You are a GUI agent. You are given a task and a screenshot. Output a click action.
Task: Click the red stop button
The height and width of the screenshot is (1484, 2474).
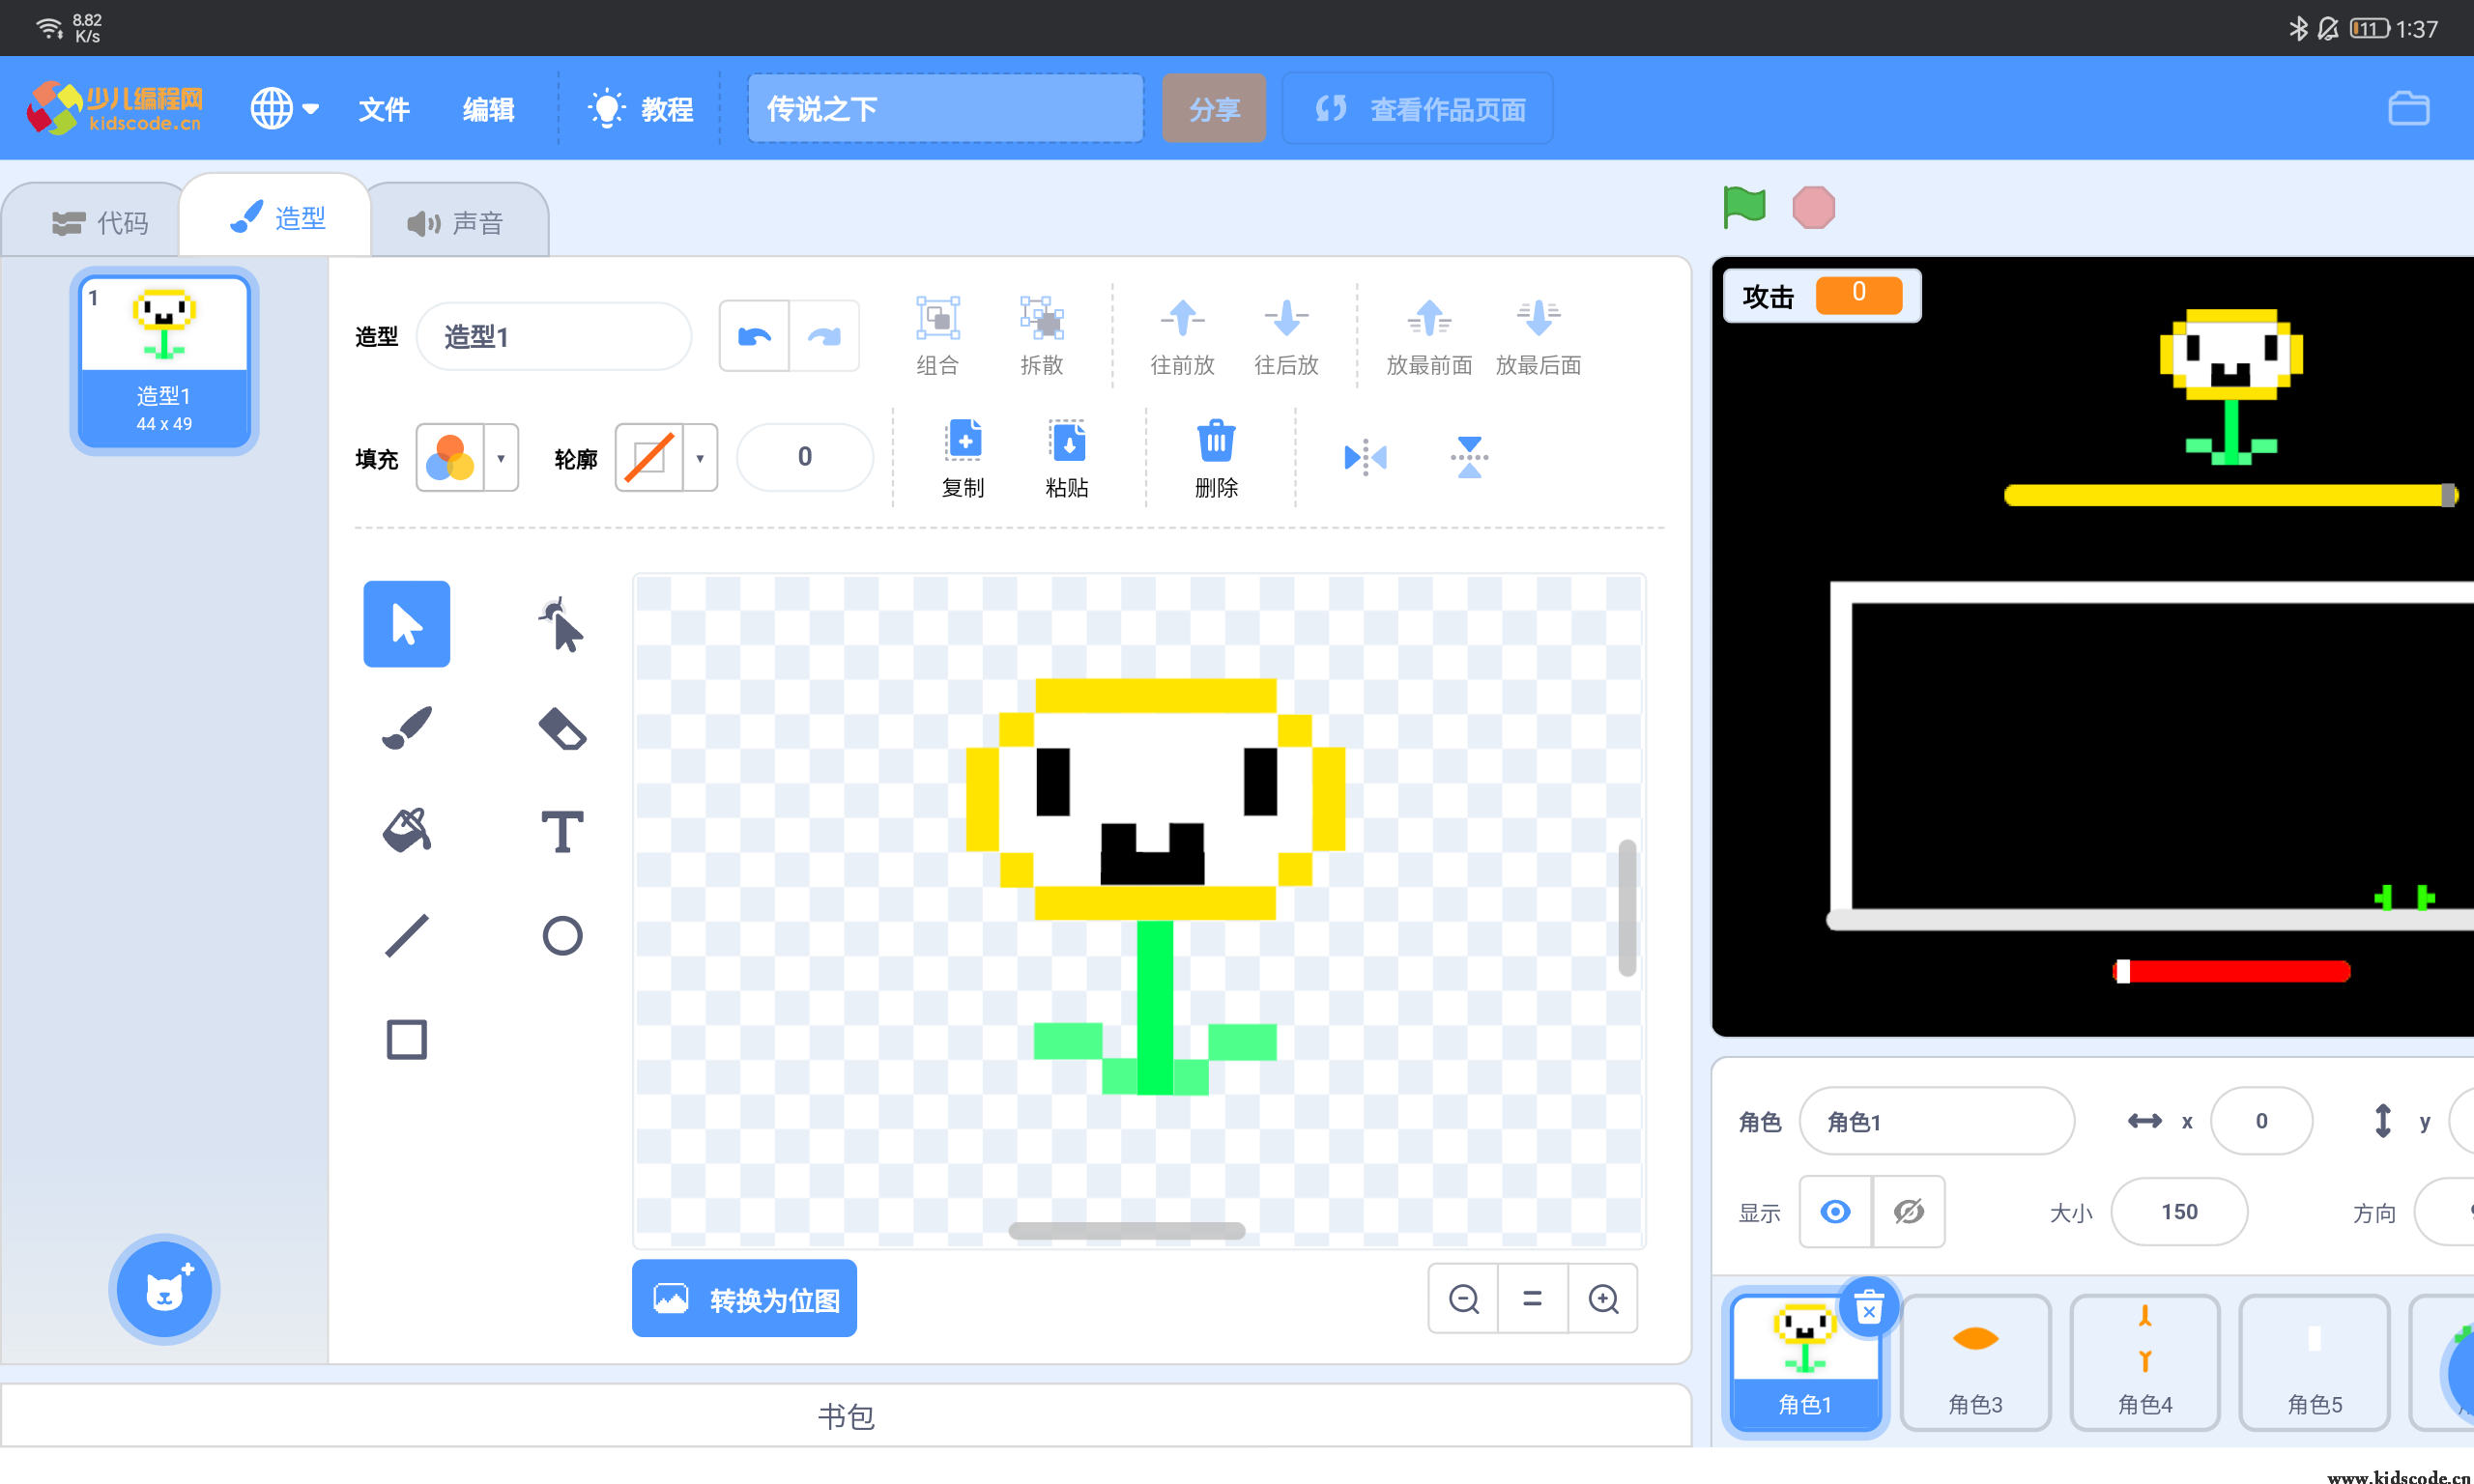click(x=1813, y=207)
